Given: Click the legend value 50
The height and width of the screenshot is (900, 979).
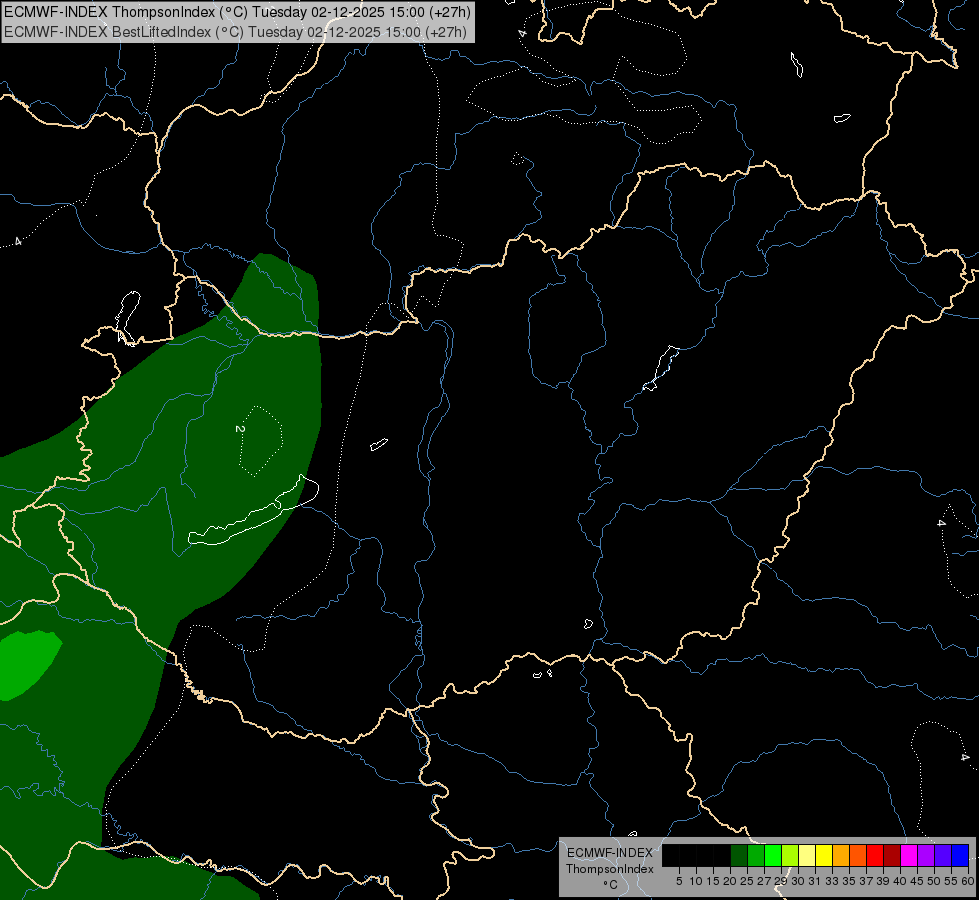Looking at the screenshot, I should tap(934, 881).
